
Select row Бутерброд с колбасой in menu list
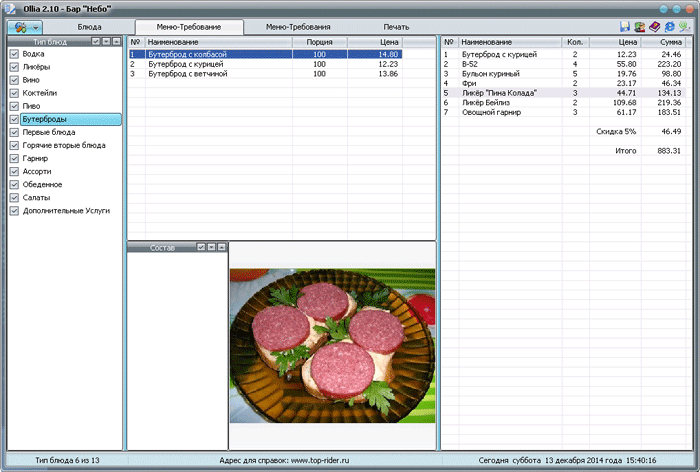[266, 54]
